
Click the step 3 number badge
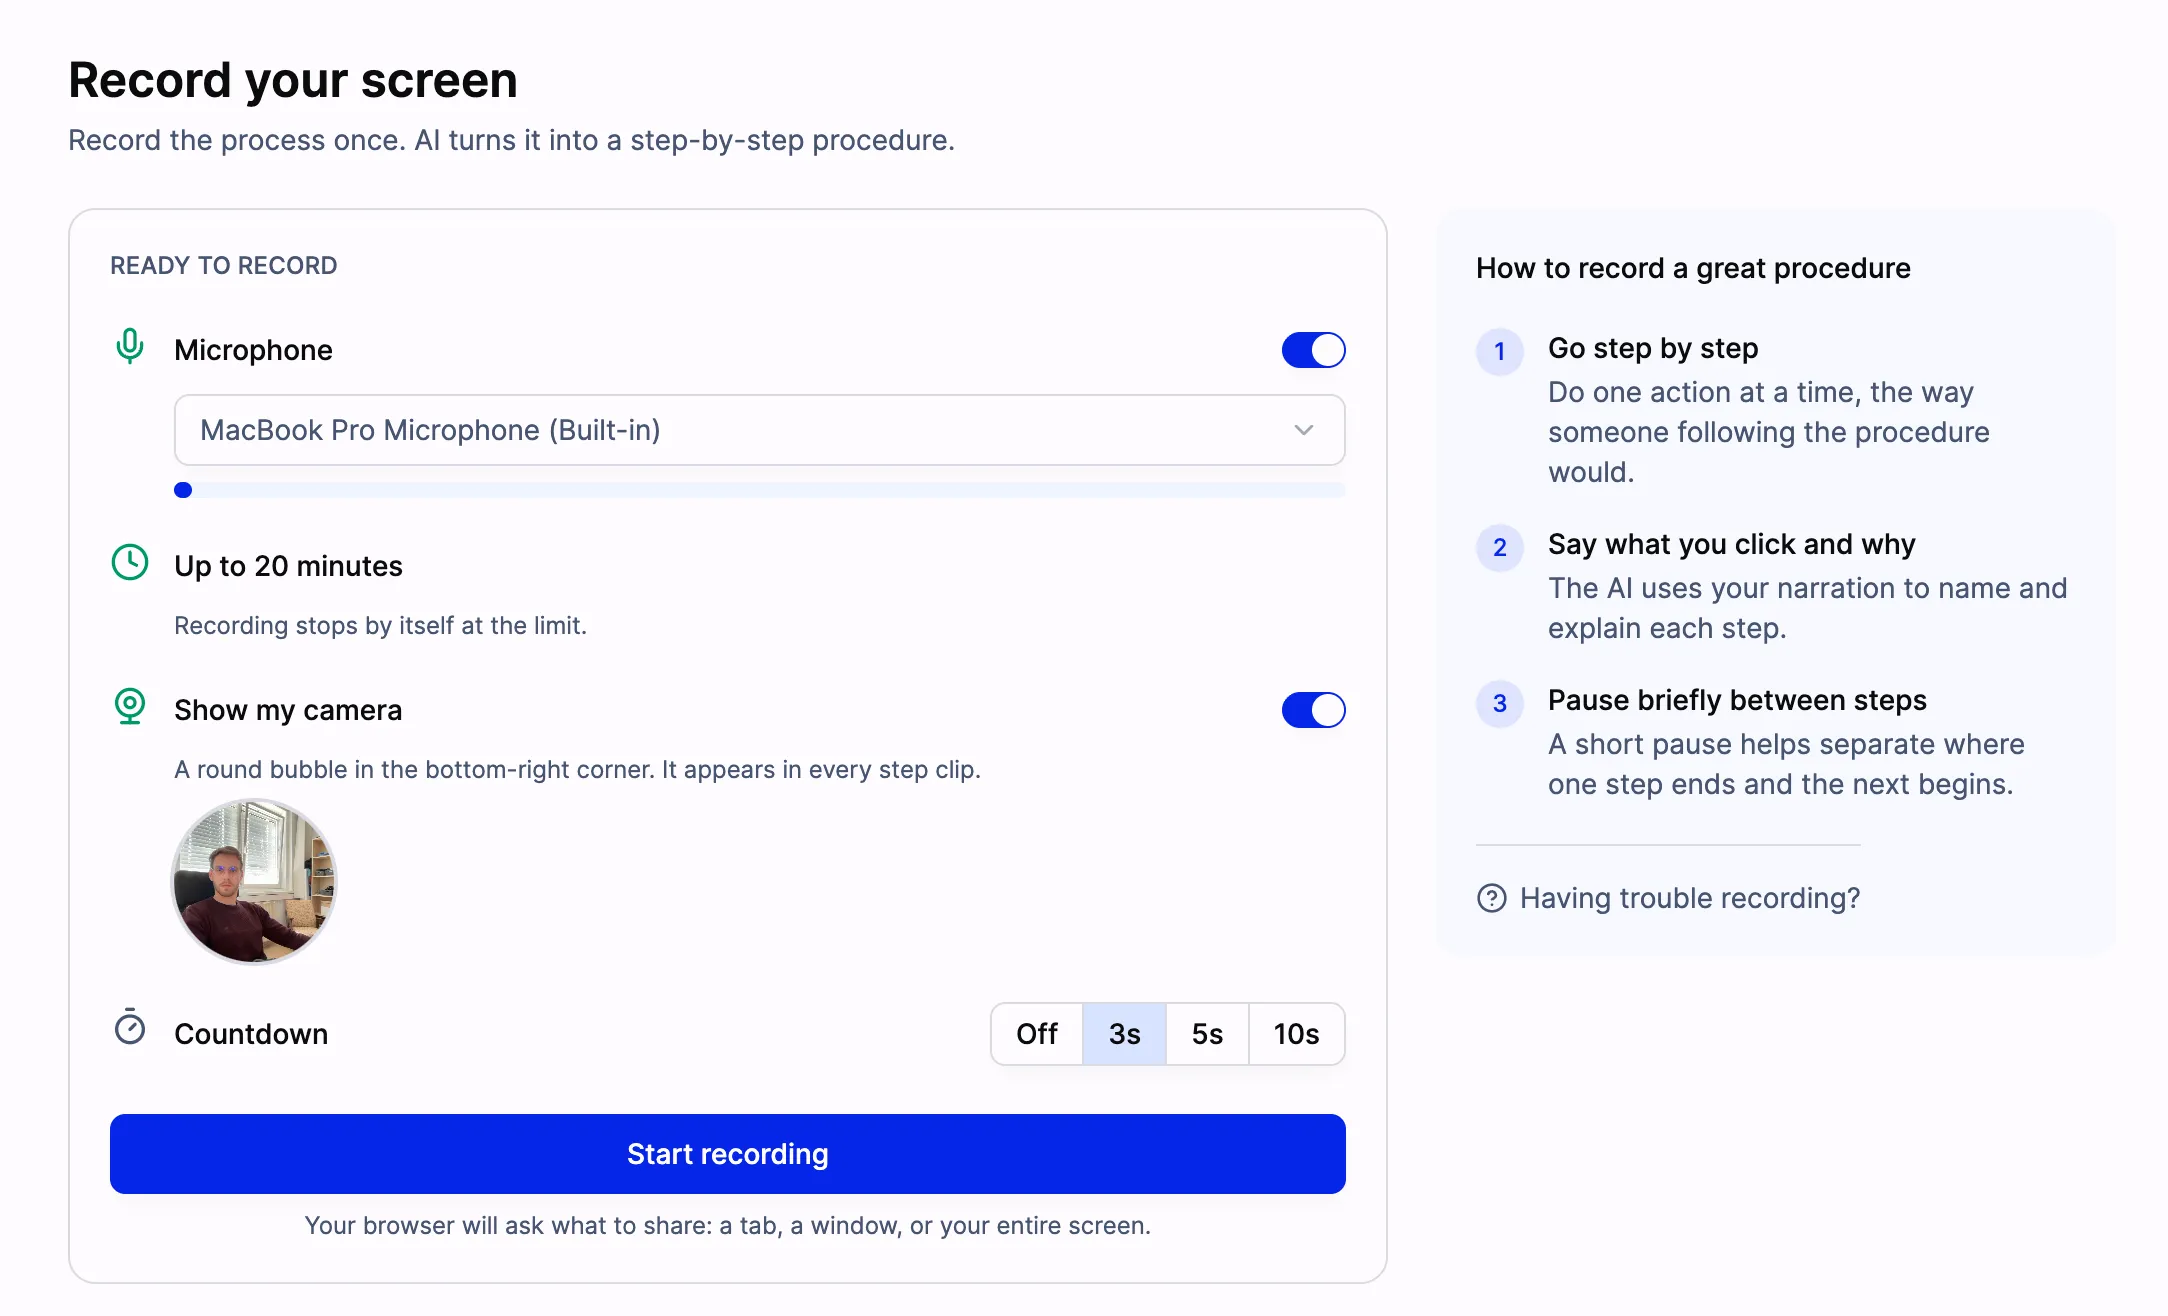pos(1500,703)
